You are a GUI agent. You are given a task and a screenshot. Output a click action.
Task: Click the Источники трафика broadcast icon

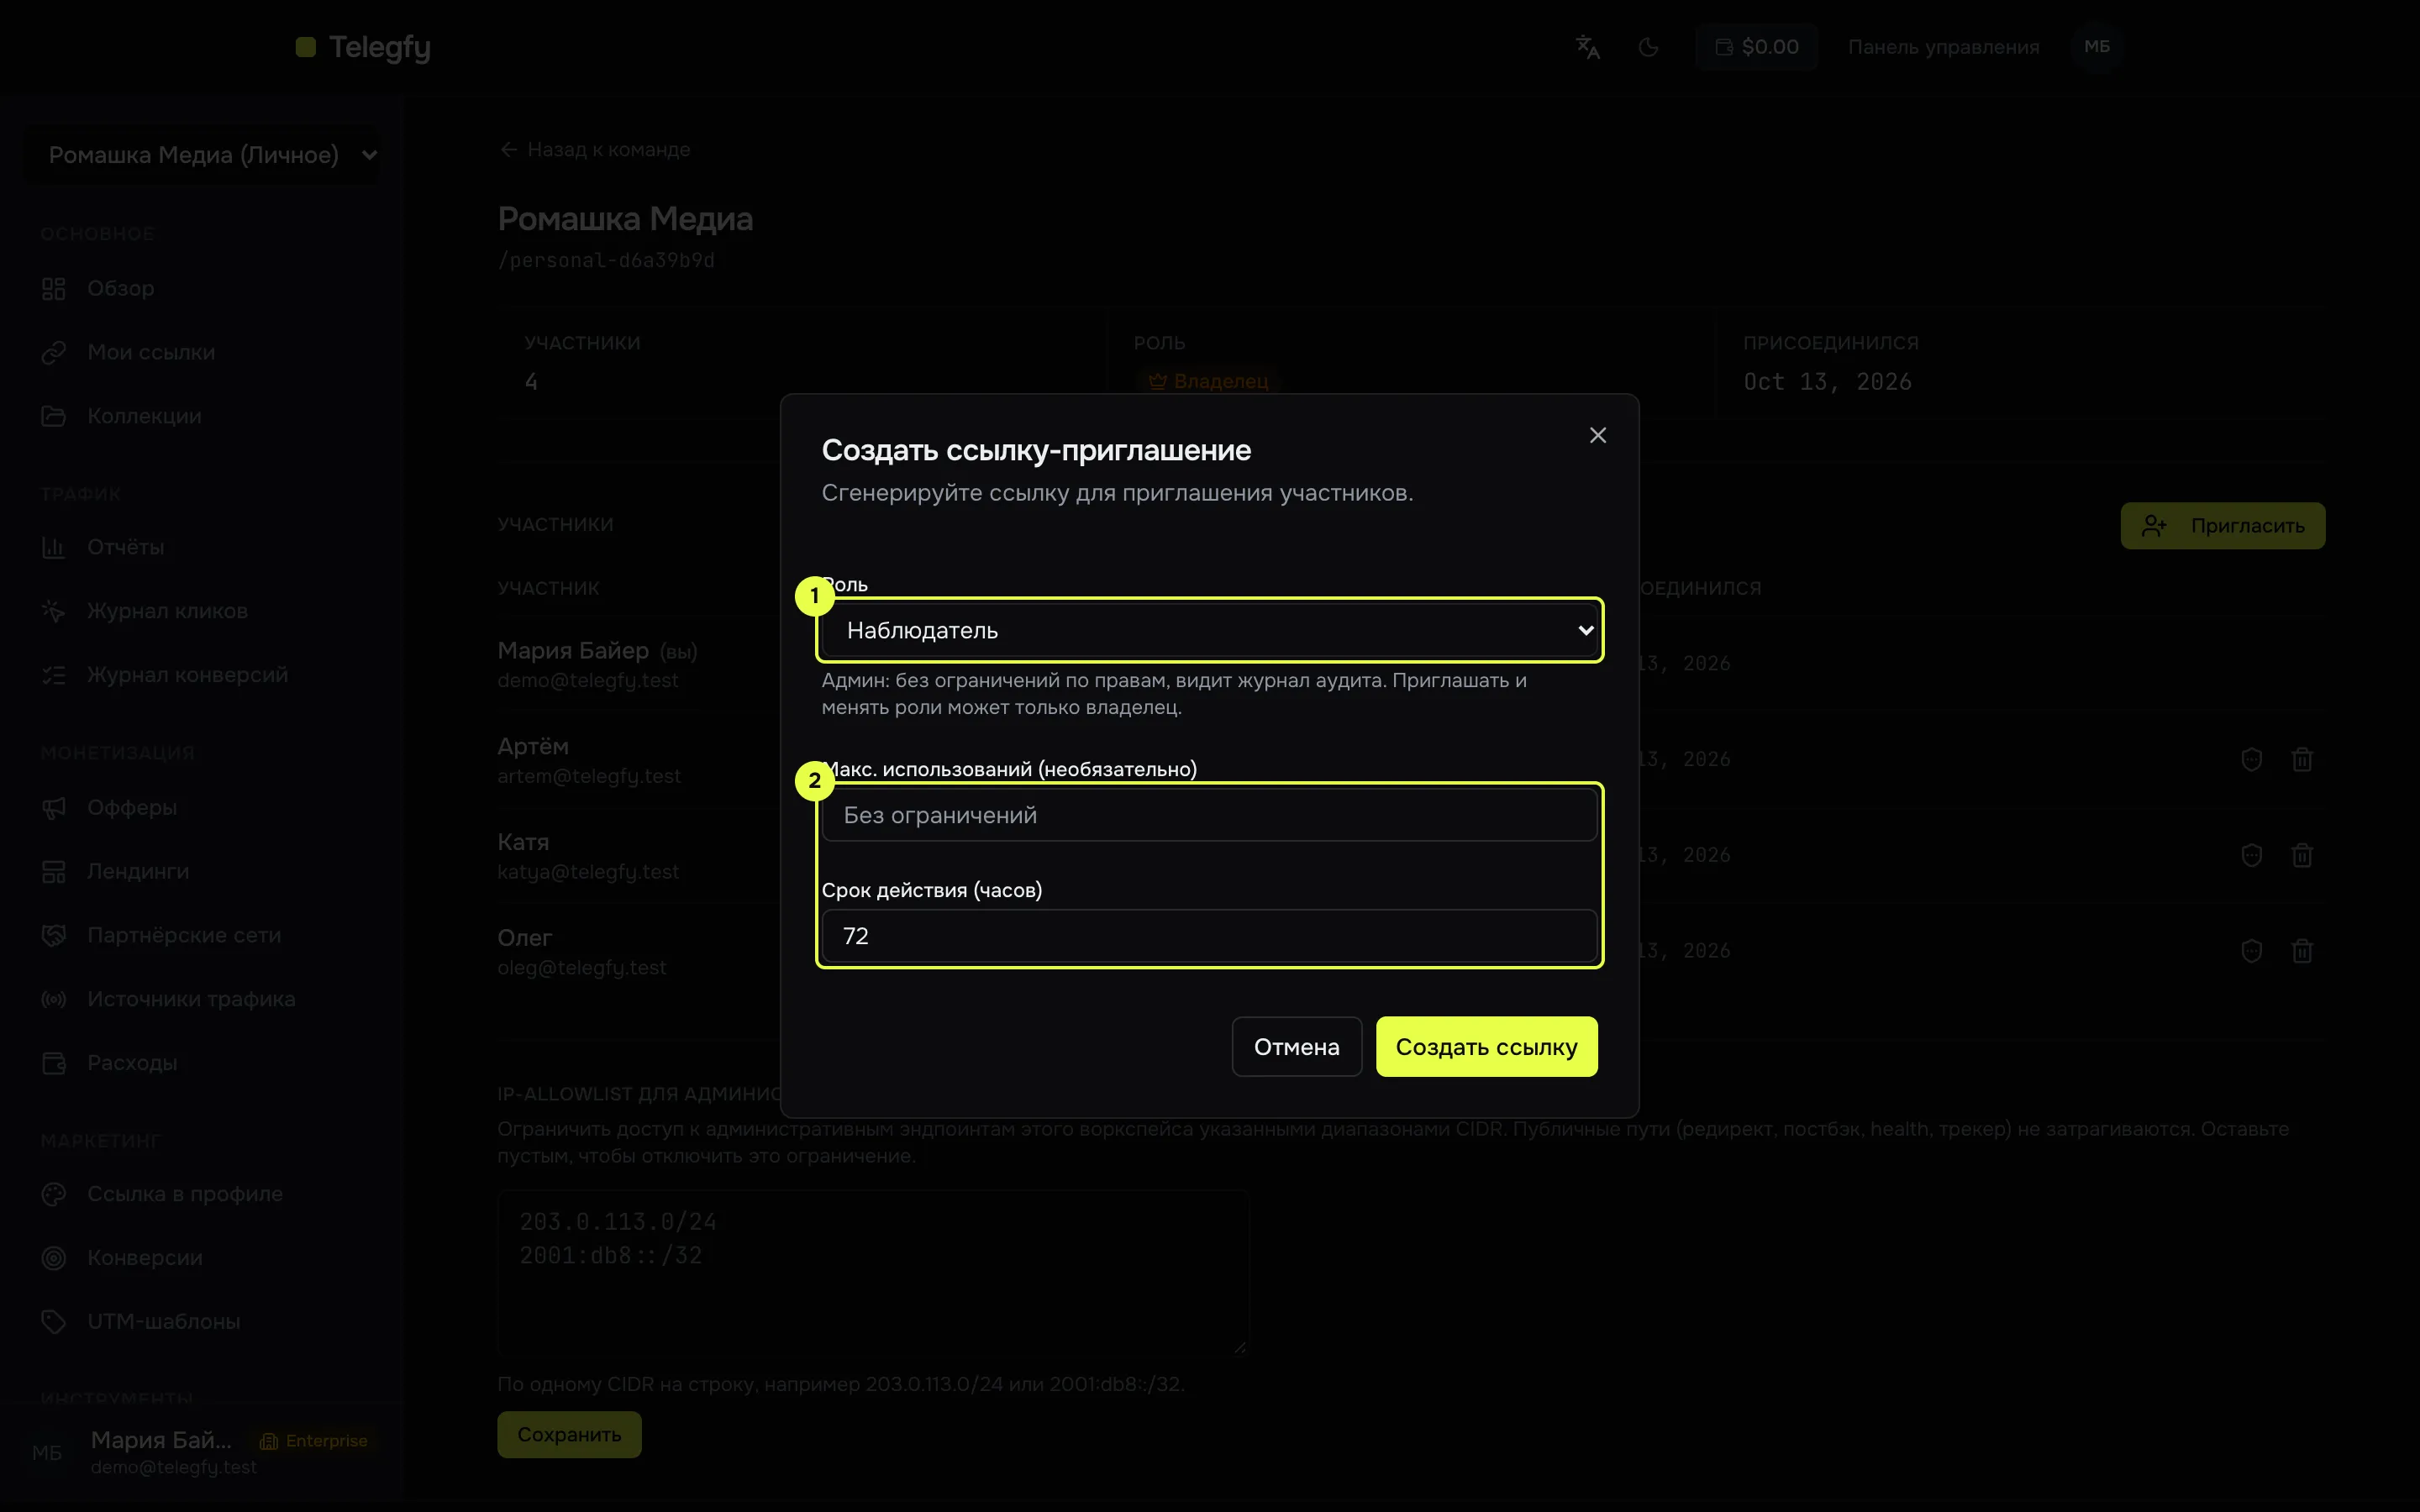point(54,999)
